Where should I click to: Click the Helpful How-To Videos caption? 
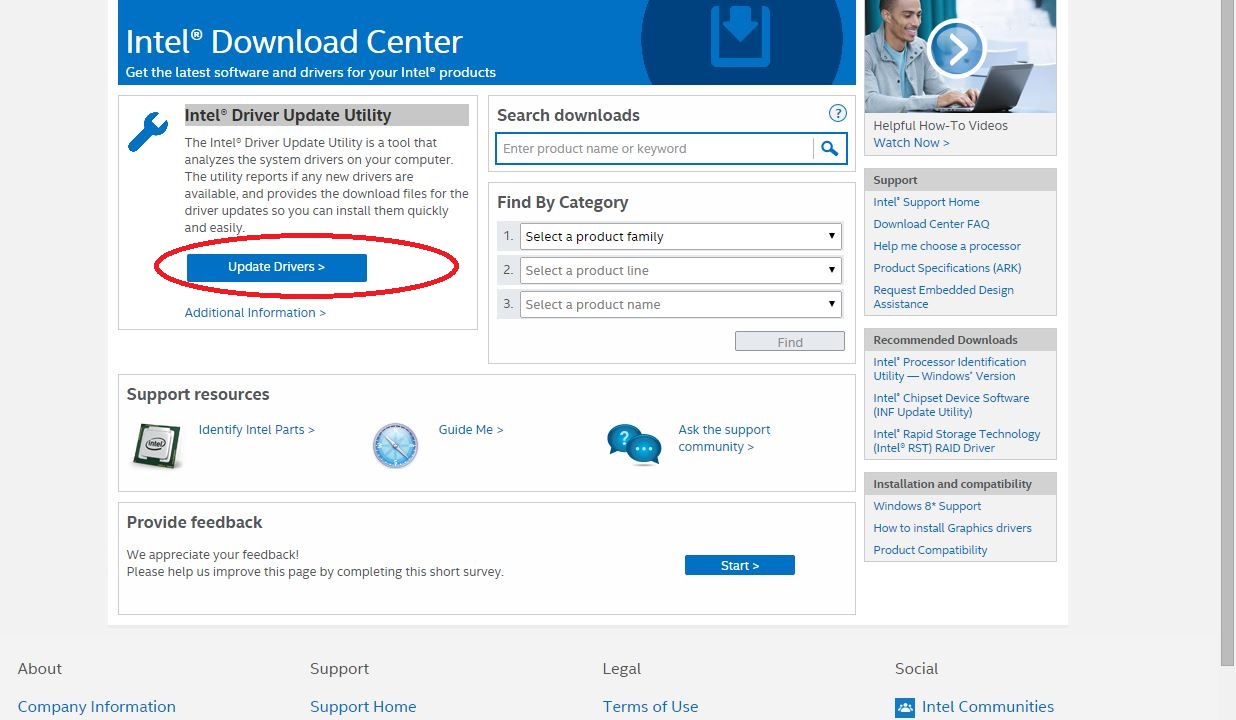941,126
